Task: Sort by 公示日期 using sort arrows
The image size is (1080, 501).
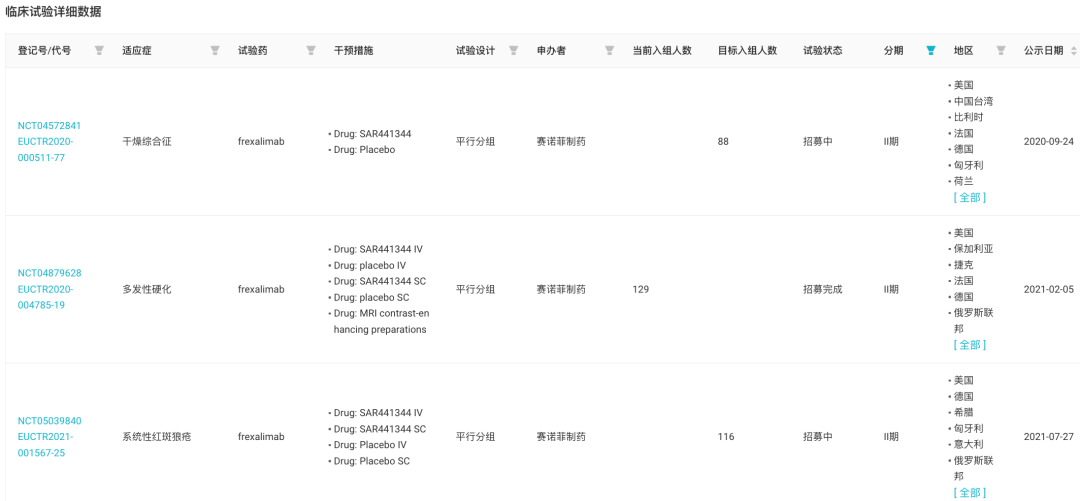Action: coord(1073,50)
